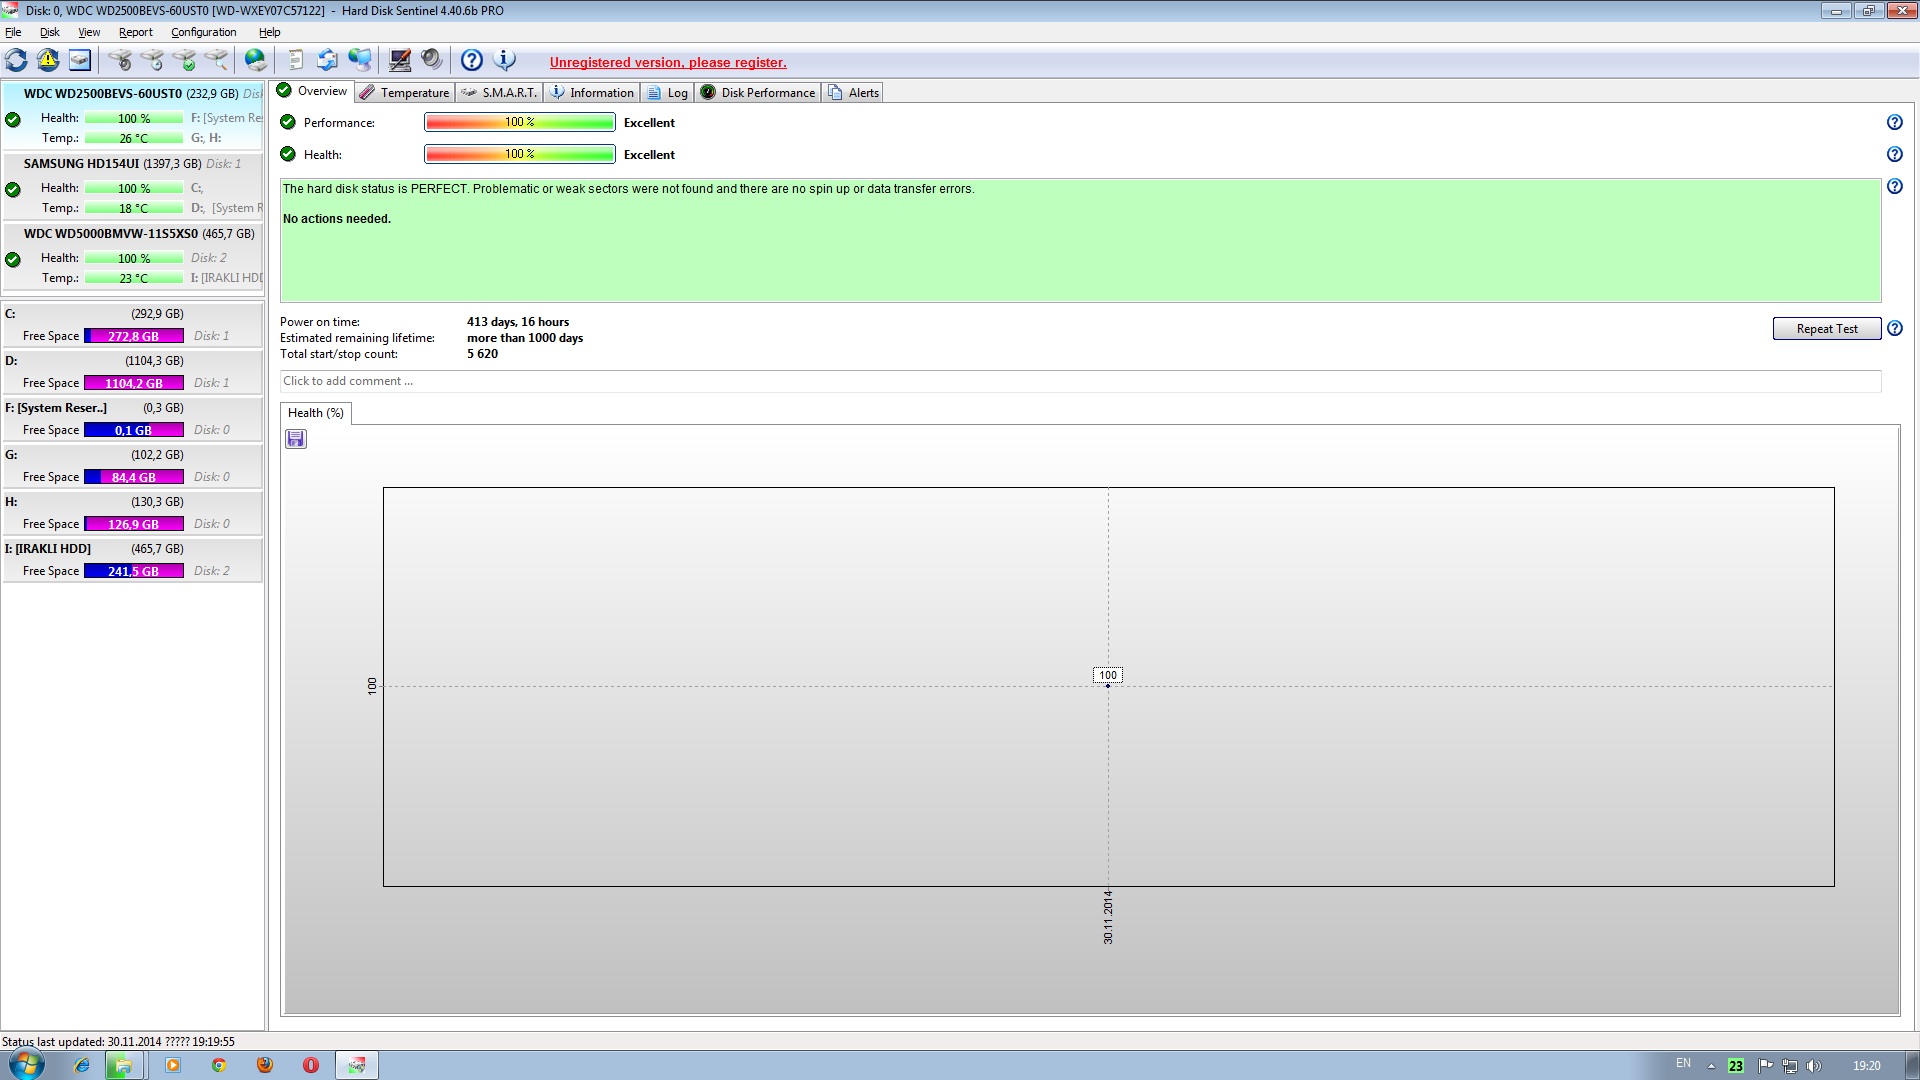Viewport: 1920px width, 1080px height.
Task: Select the WDC WD5000BMVW-11S5XS0 disk entry
Action: (133, 255)
